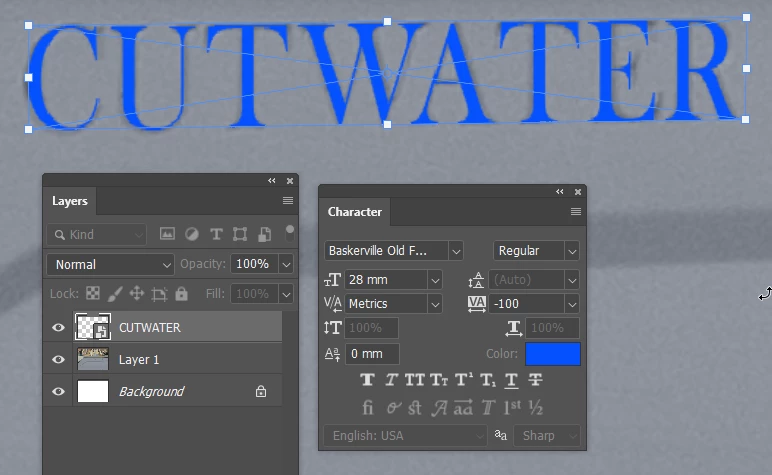Select the Background layer thumbnail

93,391
